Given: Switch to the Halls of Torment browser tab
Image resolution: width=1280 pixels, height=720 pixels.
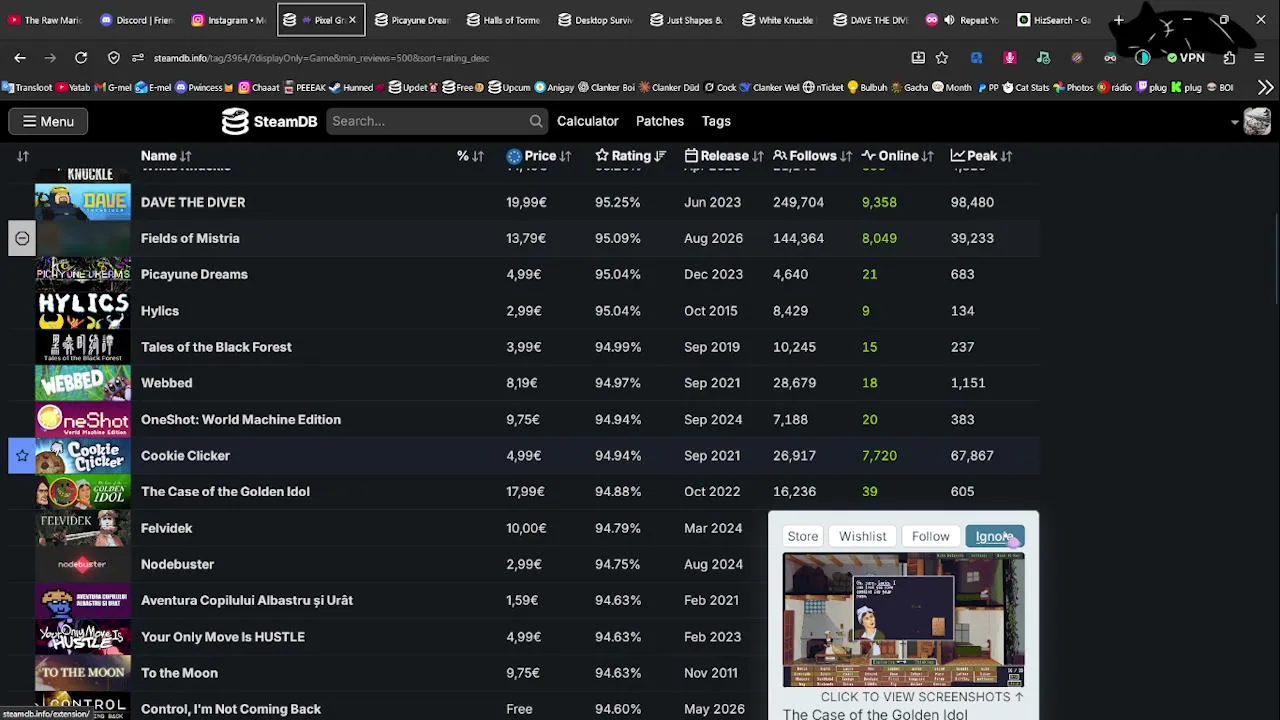Looking at the screenshot, I should (502, 20).
